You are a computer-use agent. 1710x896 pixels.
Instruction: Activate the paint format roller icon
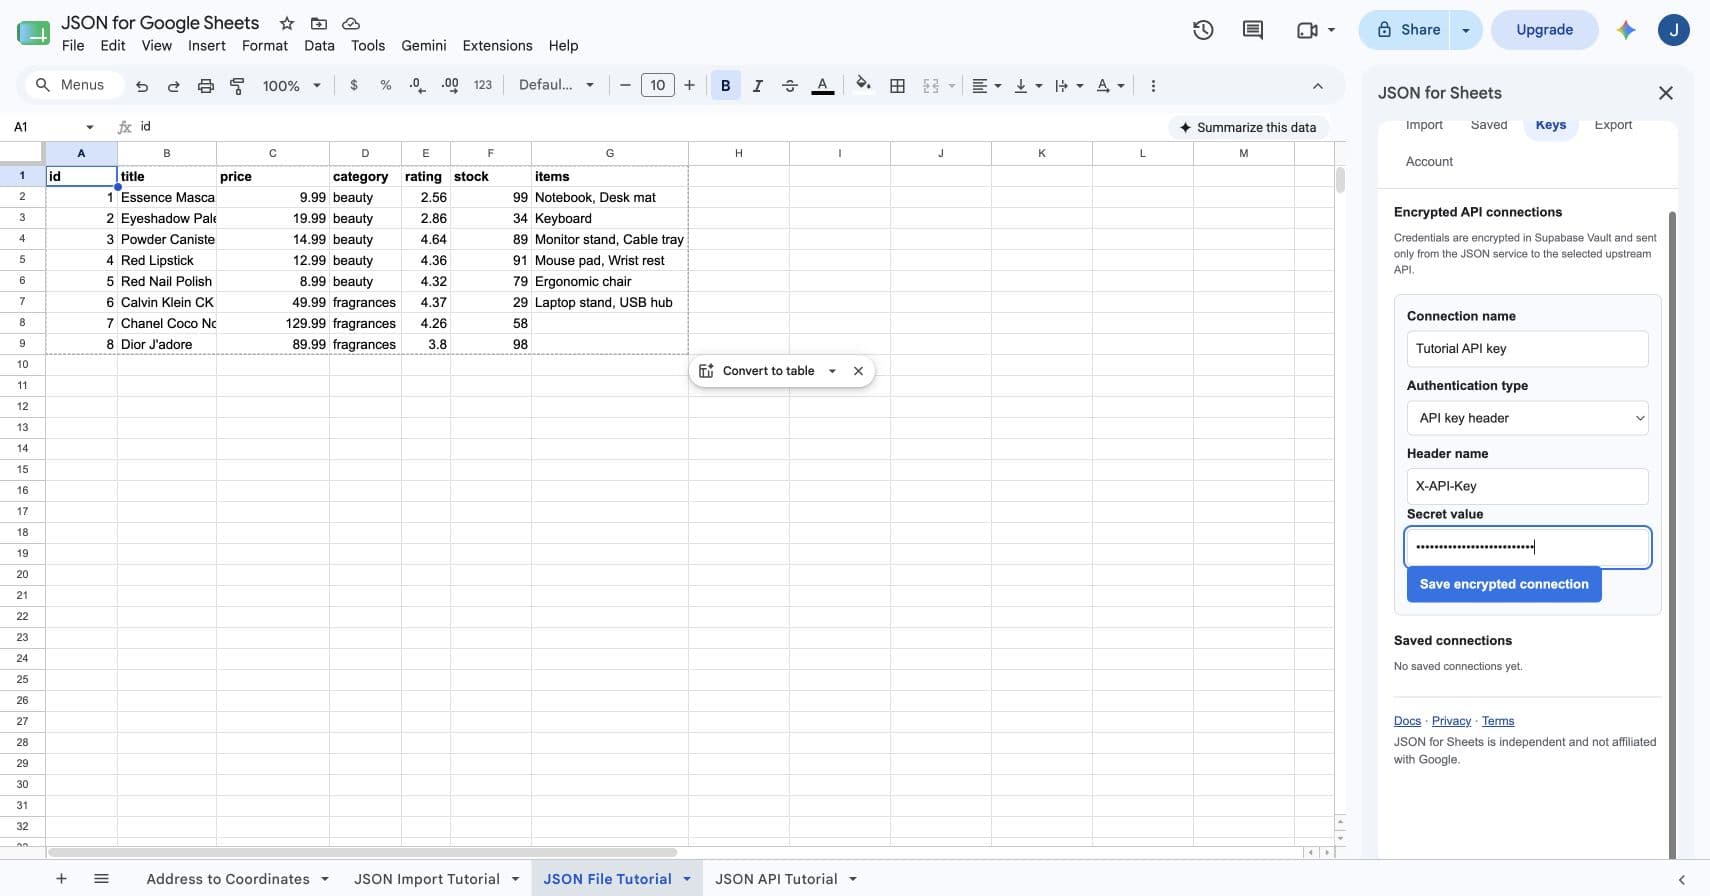[x=237, y=86]
